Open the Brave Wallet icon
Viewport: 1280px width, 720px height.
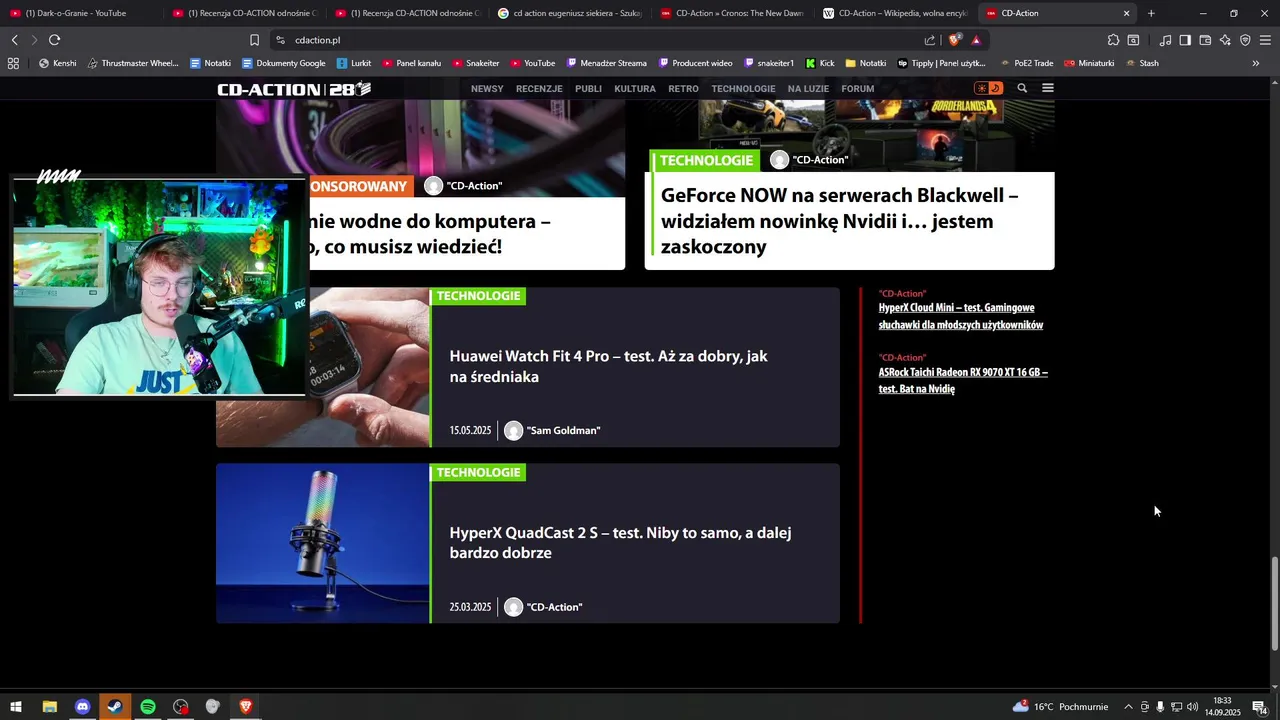tap(1205, 40)
